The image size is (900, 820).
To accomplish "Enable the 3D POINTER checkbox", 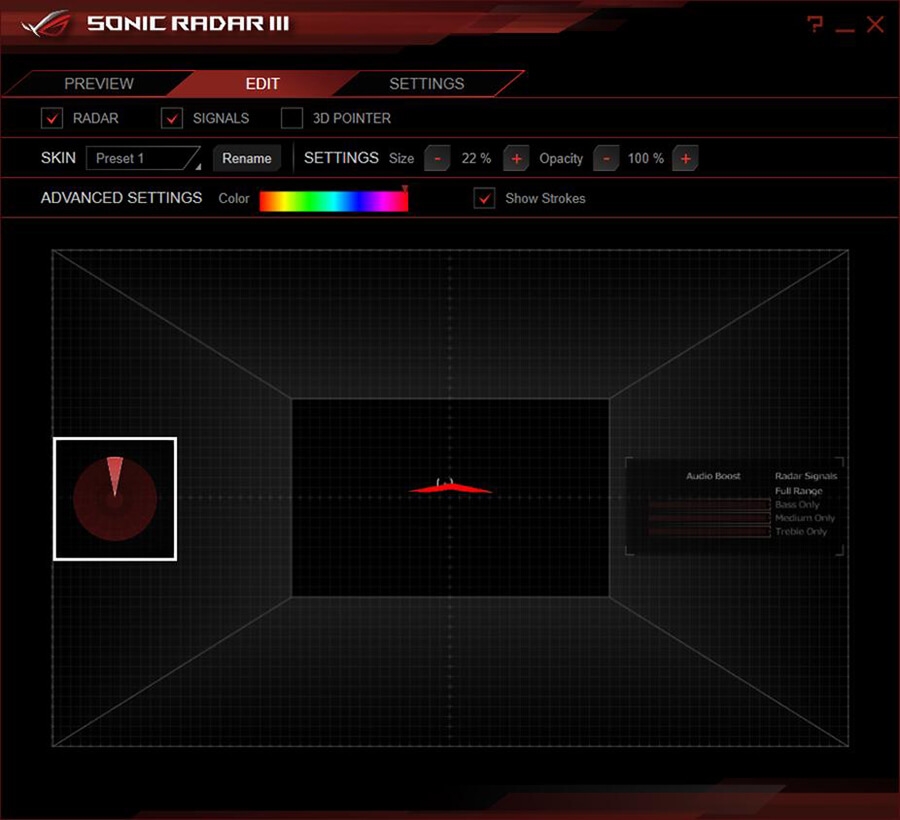I will coord(292,118).
